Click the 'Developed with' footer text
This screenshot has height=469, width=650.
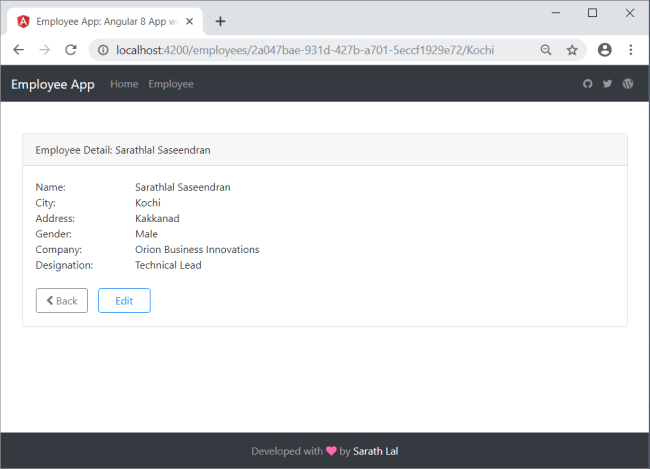click(287, 451)
